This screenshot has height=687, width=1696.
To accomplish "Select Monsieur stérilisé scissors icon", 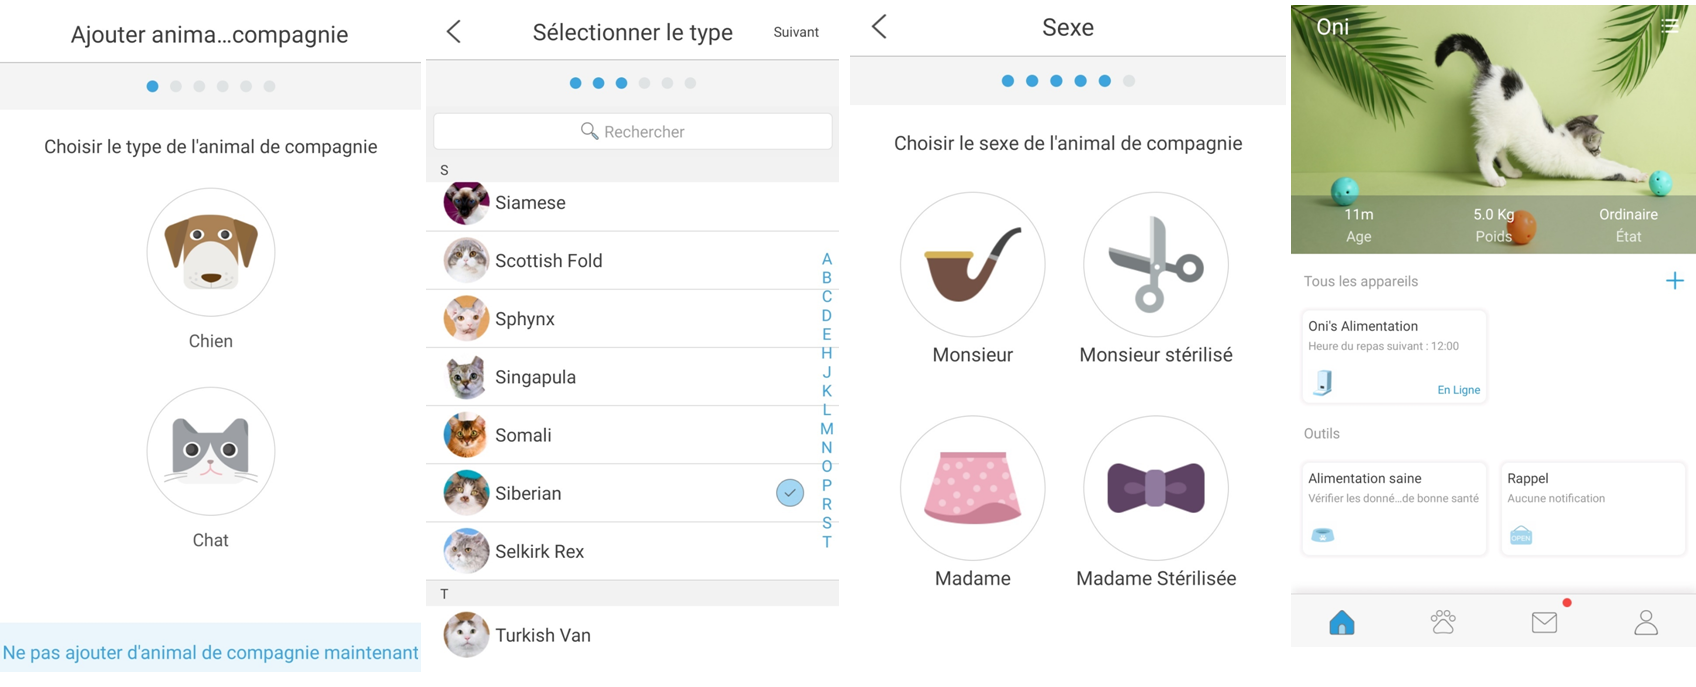I will click(1156, 265).
